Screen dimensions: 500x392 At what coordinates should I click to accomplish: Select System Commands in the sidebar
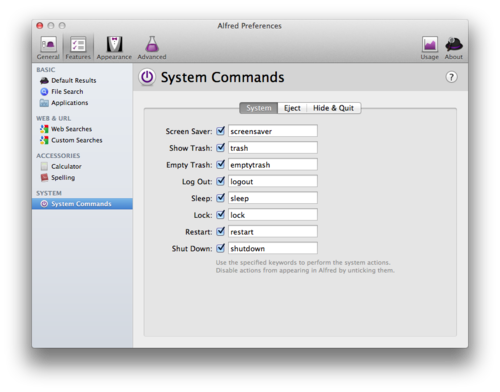[x=82, y=204]
